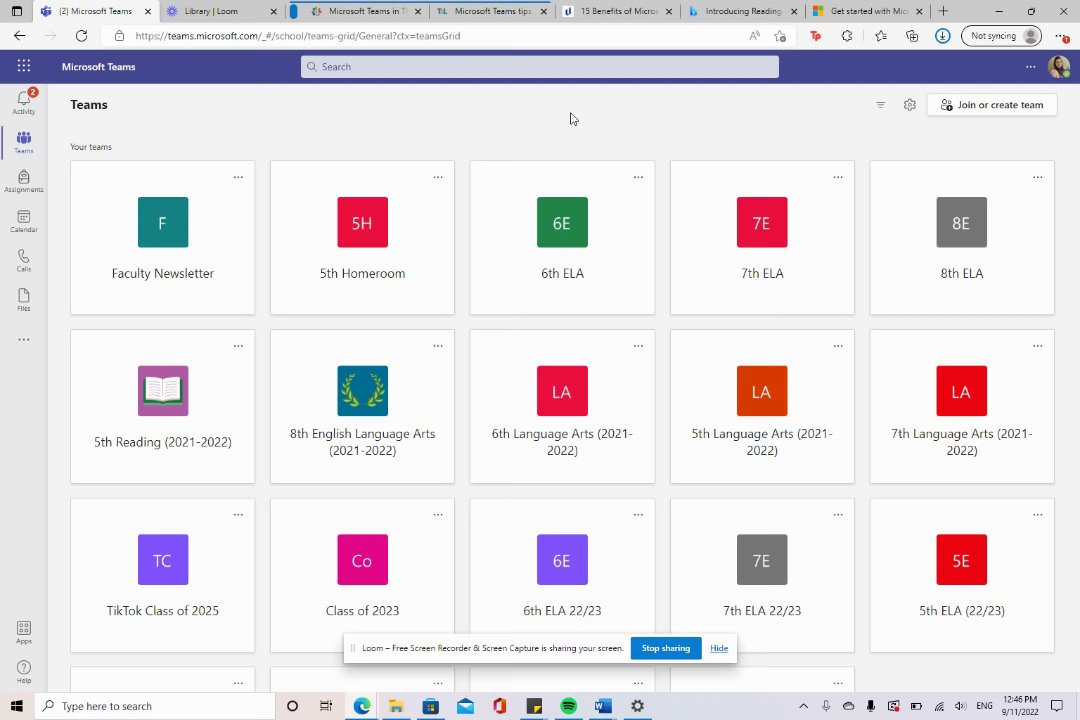
Task: Open Mail app from taskbar
Action: tap(465, 706)
